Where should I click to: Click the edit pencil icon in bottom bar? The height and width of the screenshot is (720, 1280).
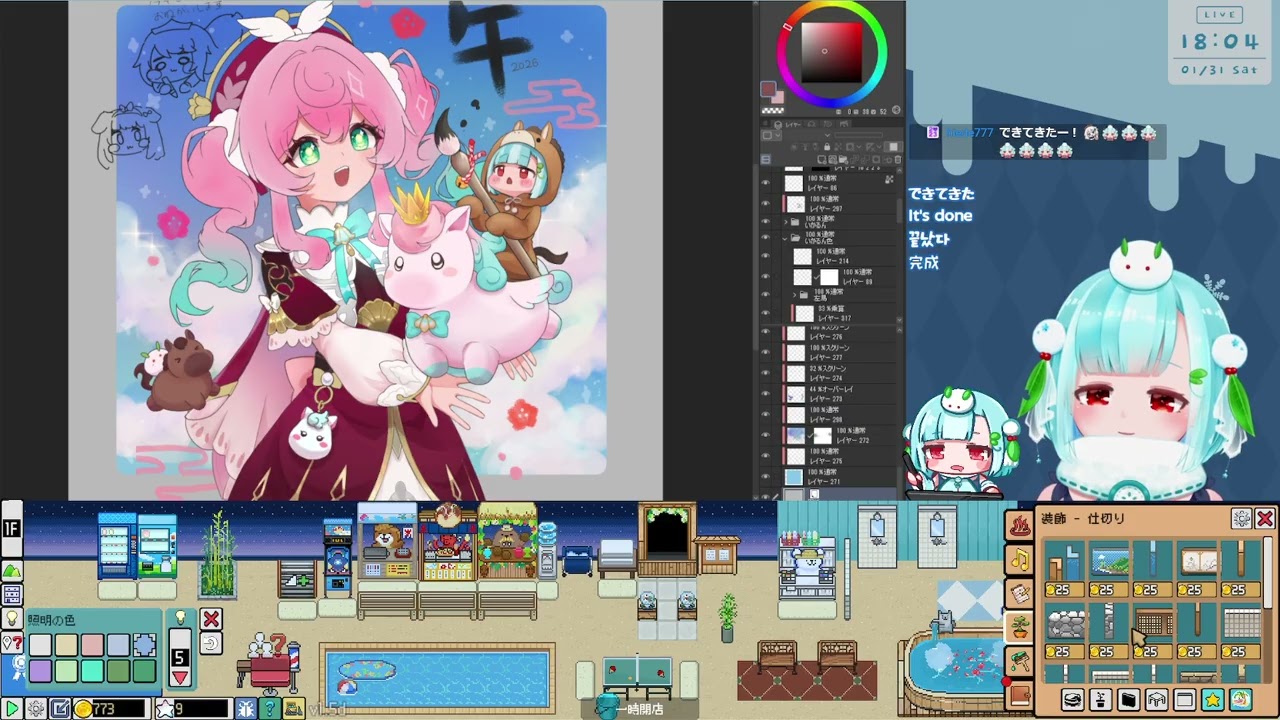point(60,709)
